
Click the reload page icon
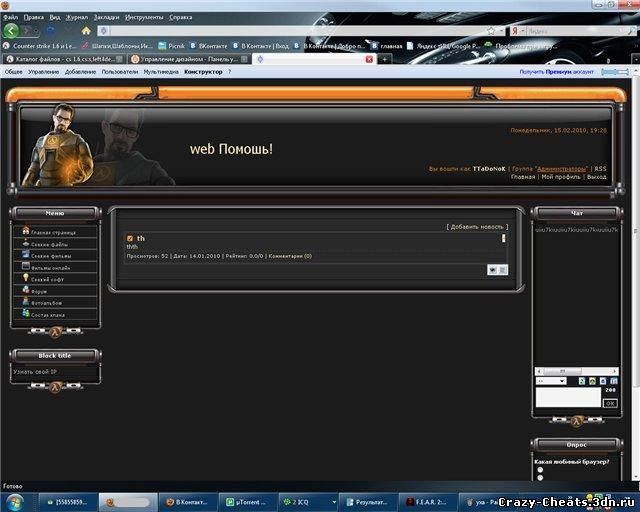pyautogui.click(x=50, y=31)
